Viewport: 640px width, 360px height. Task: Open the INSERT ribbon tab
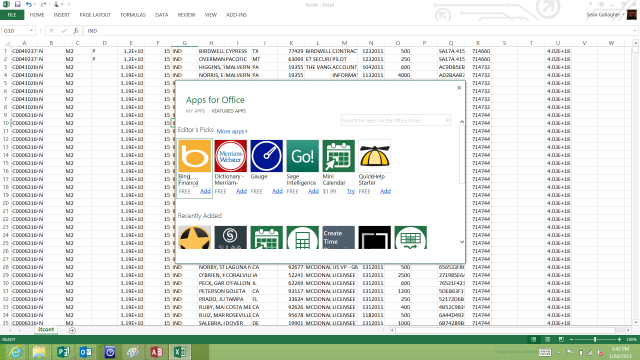pos(62,15)
